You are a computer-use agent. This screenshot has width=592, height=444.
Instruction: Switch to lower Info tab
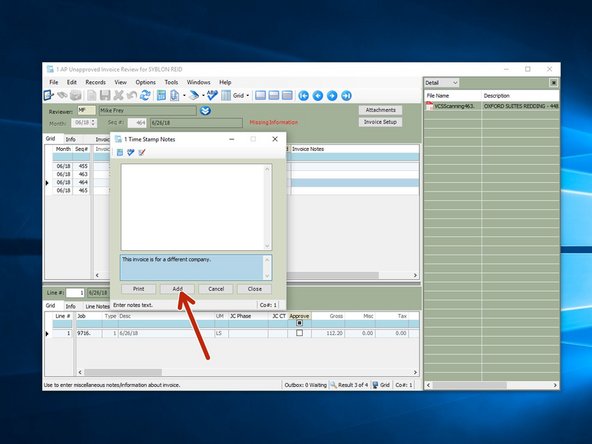[x=71, y=306]
